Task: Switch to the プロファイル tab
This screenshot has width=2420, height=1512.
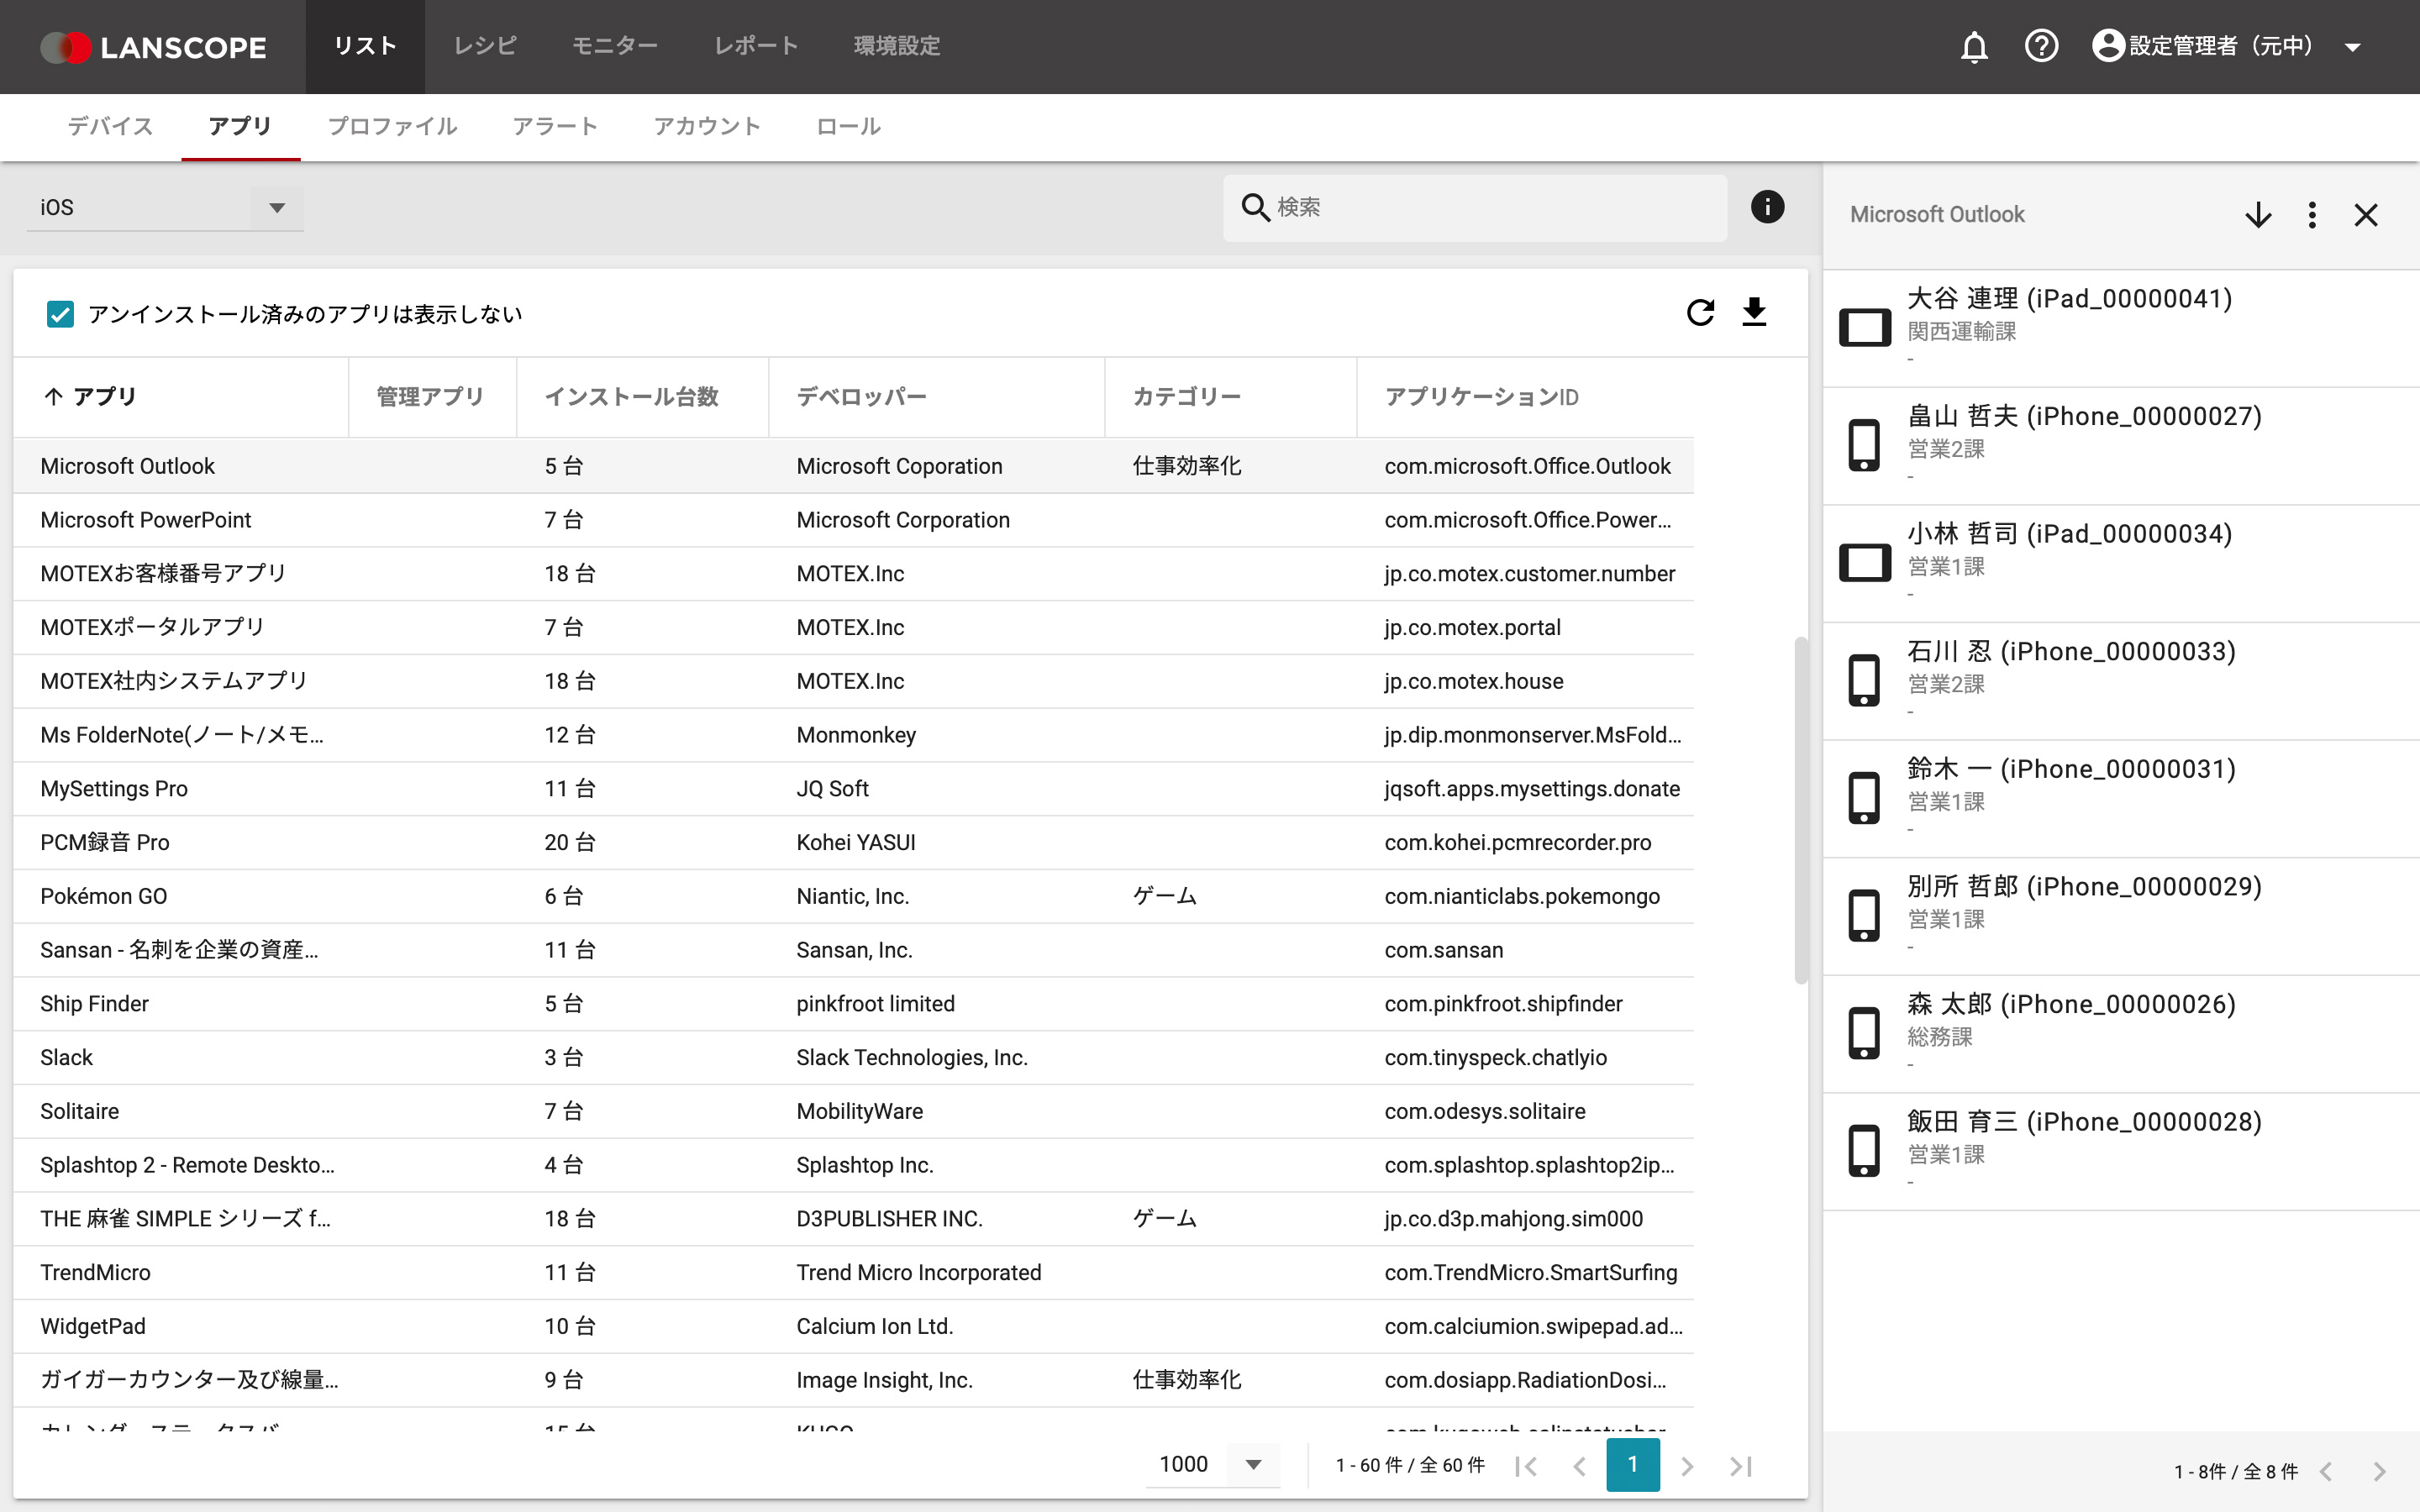Action: pos(393,126)
